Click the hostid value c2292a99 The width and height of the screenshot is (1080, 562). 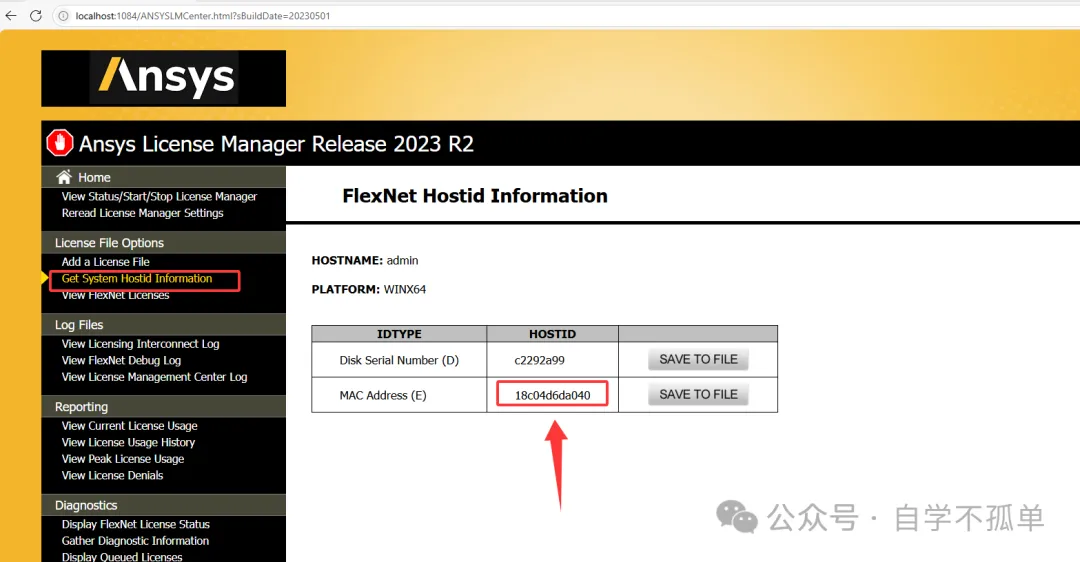point(539,360)
